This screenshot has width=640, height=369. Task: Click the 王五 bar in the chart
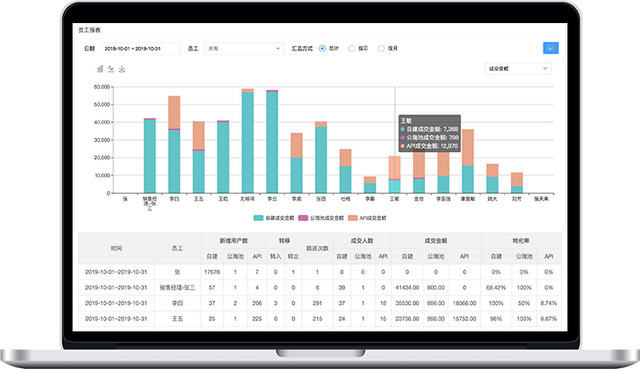(199, 157)
